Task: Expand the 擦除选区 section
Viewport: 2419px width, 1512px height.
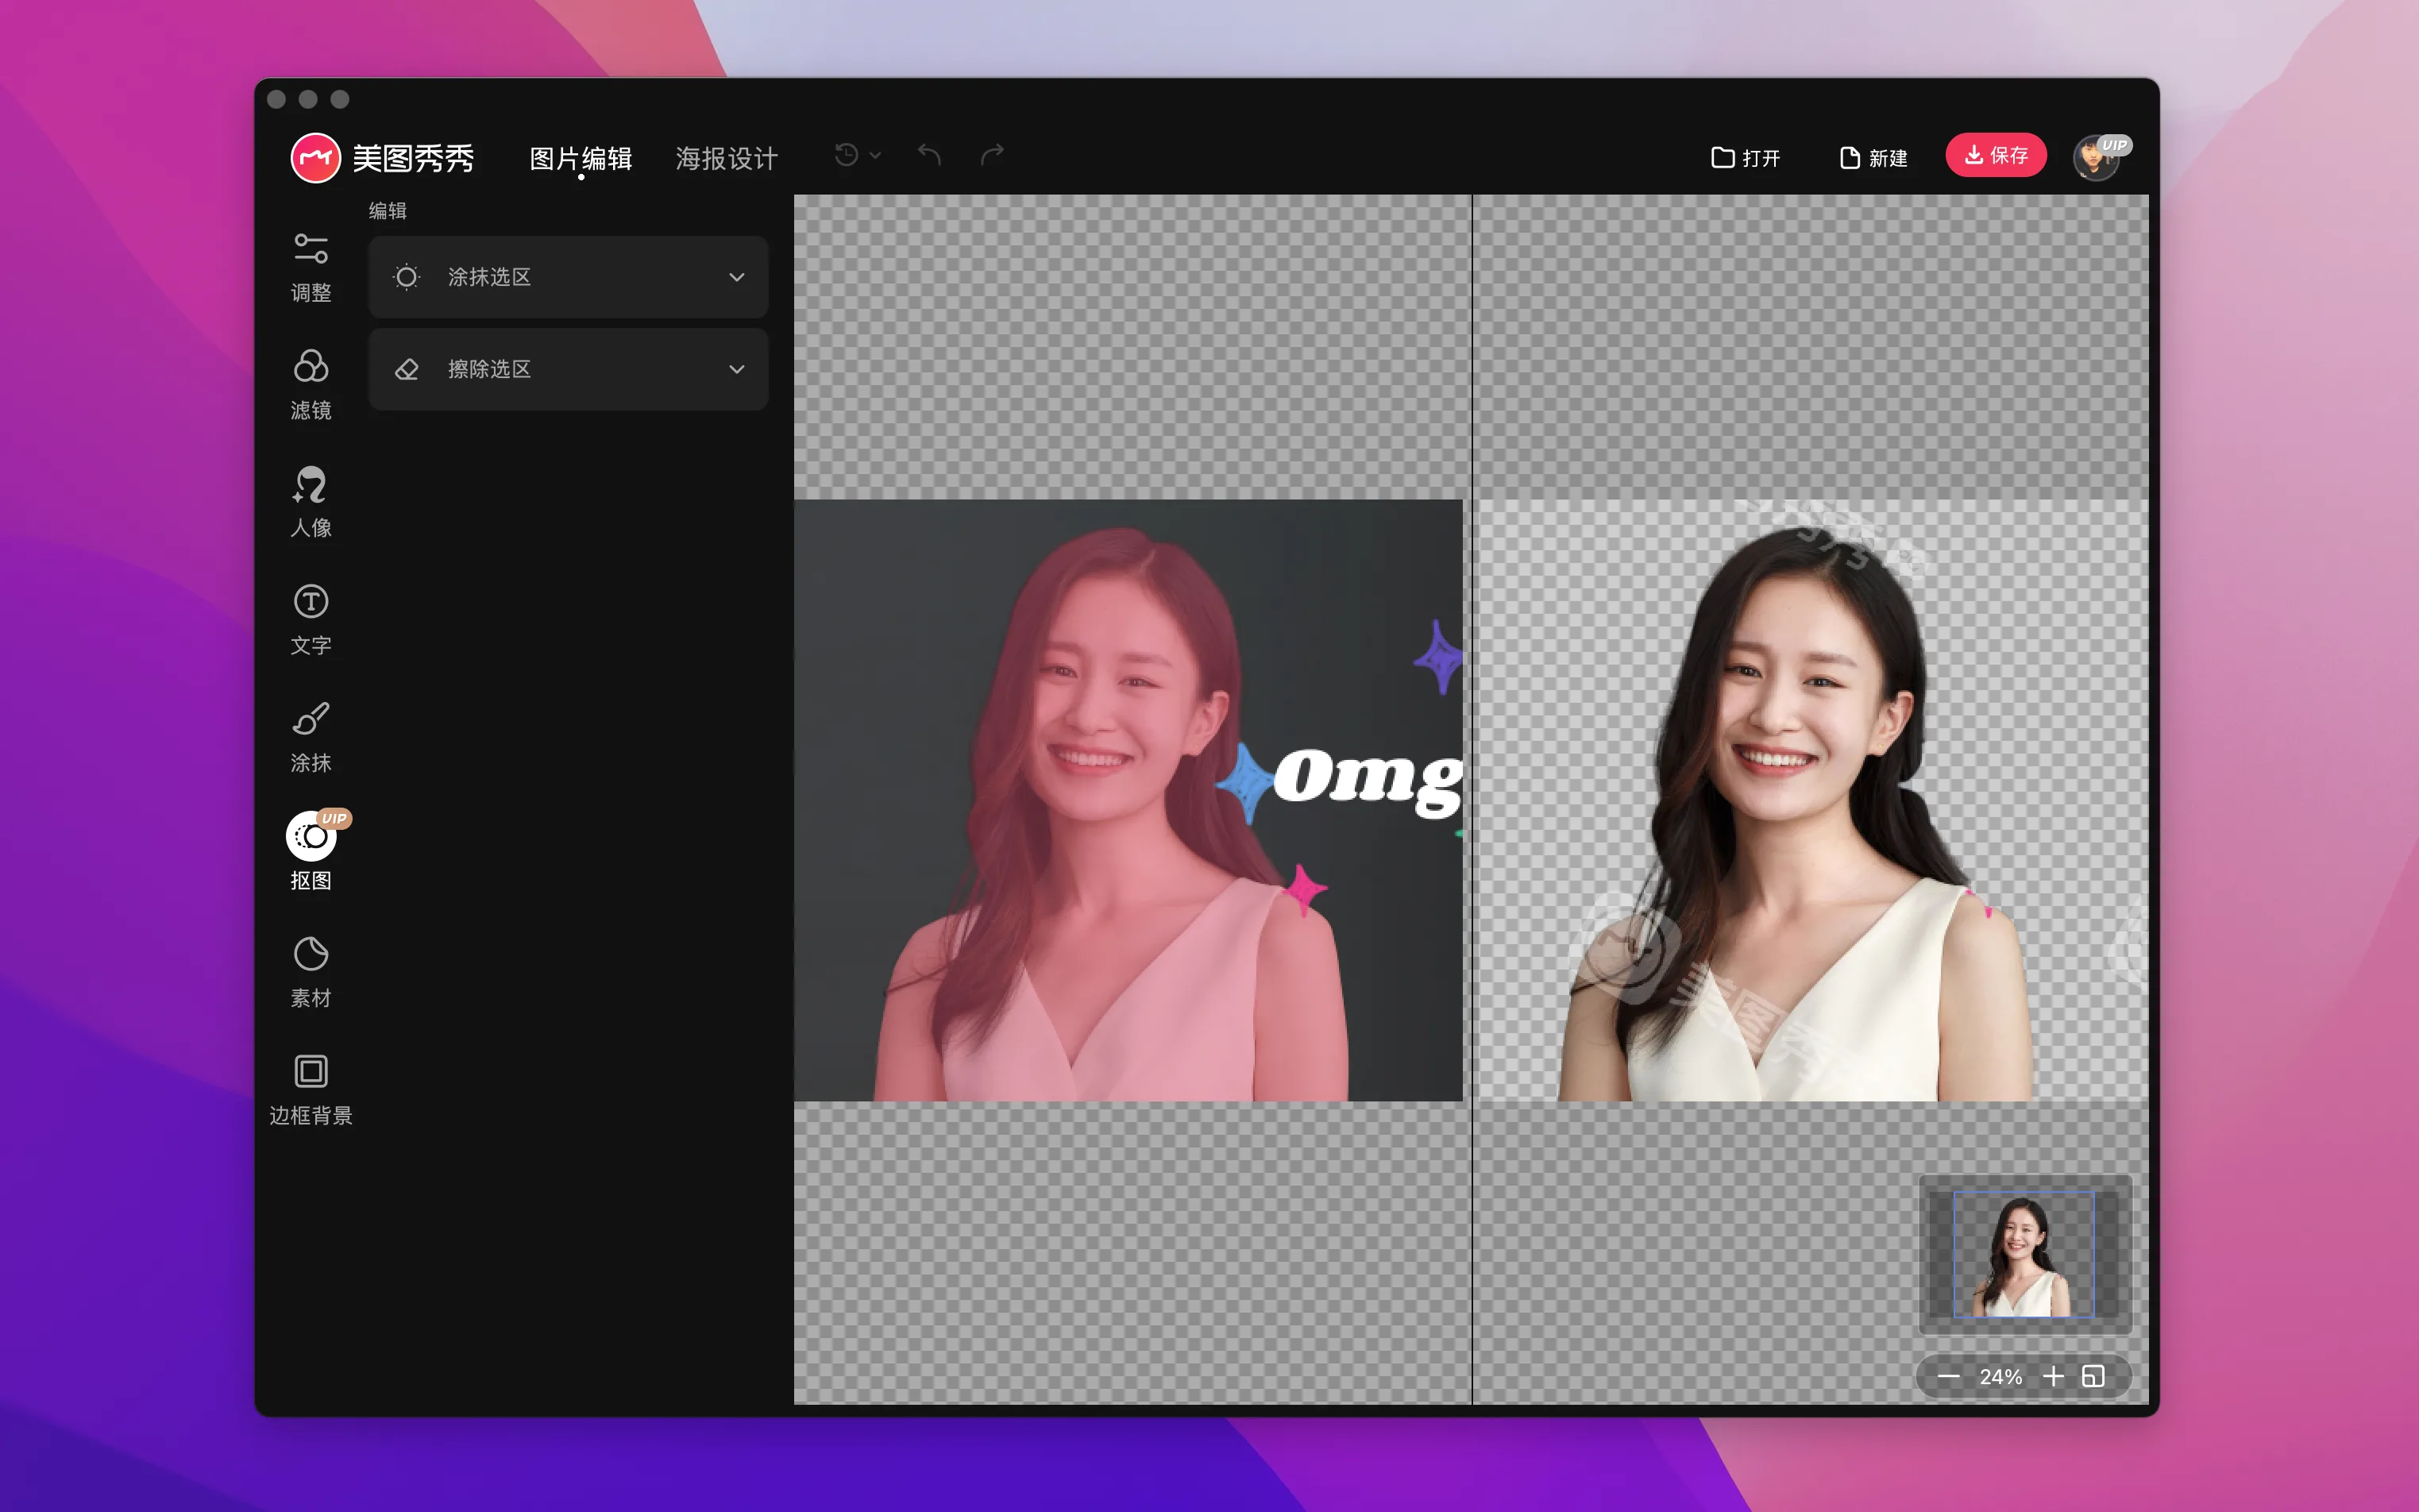Action: pos(568,369)
